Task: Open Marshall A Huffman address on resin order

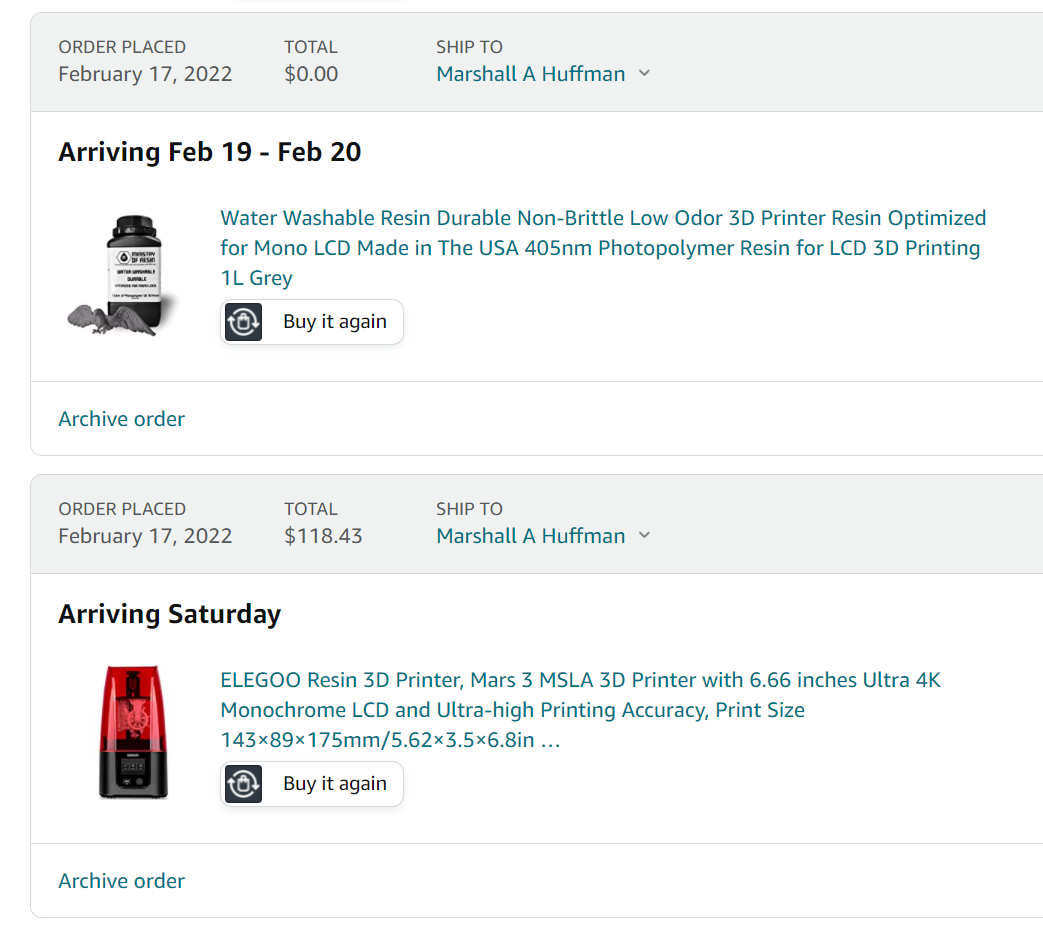Action: pyautogui.click(x=531, y=74)
